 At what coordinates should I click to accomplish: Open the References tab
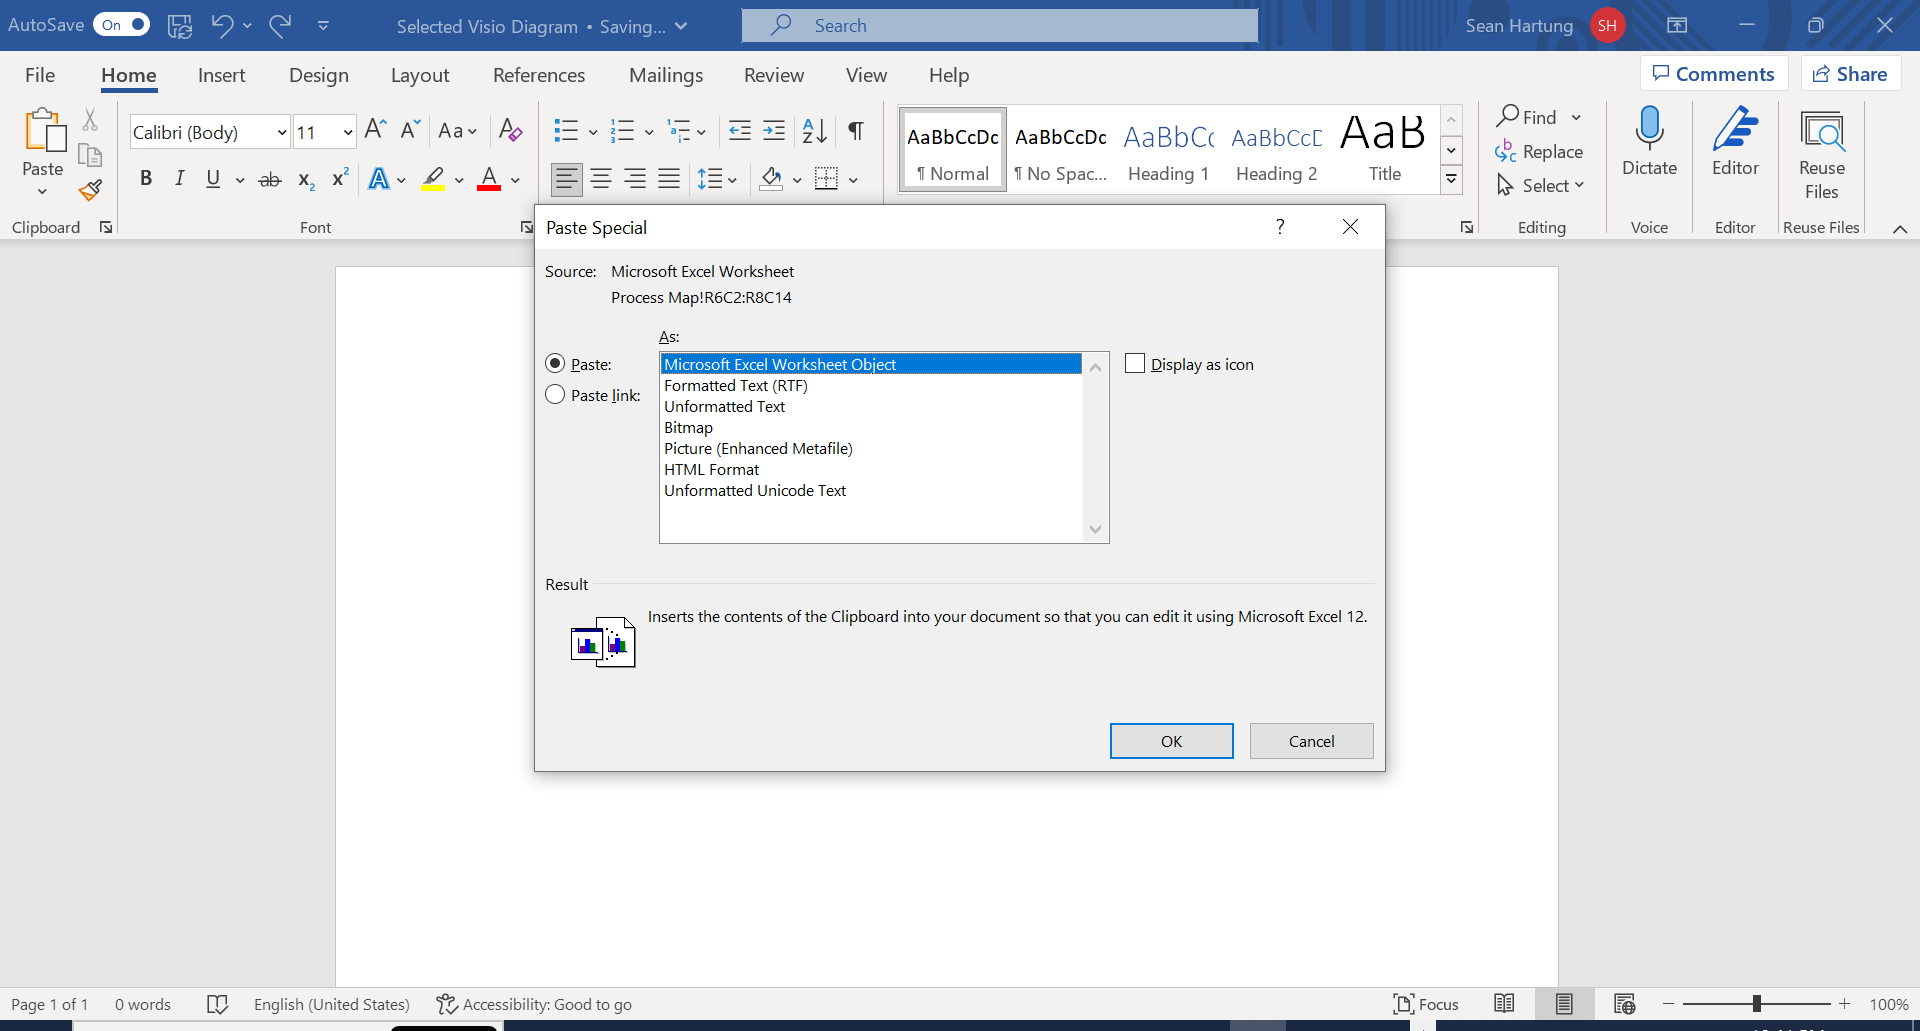(539, 75)
